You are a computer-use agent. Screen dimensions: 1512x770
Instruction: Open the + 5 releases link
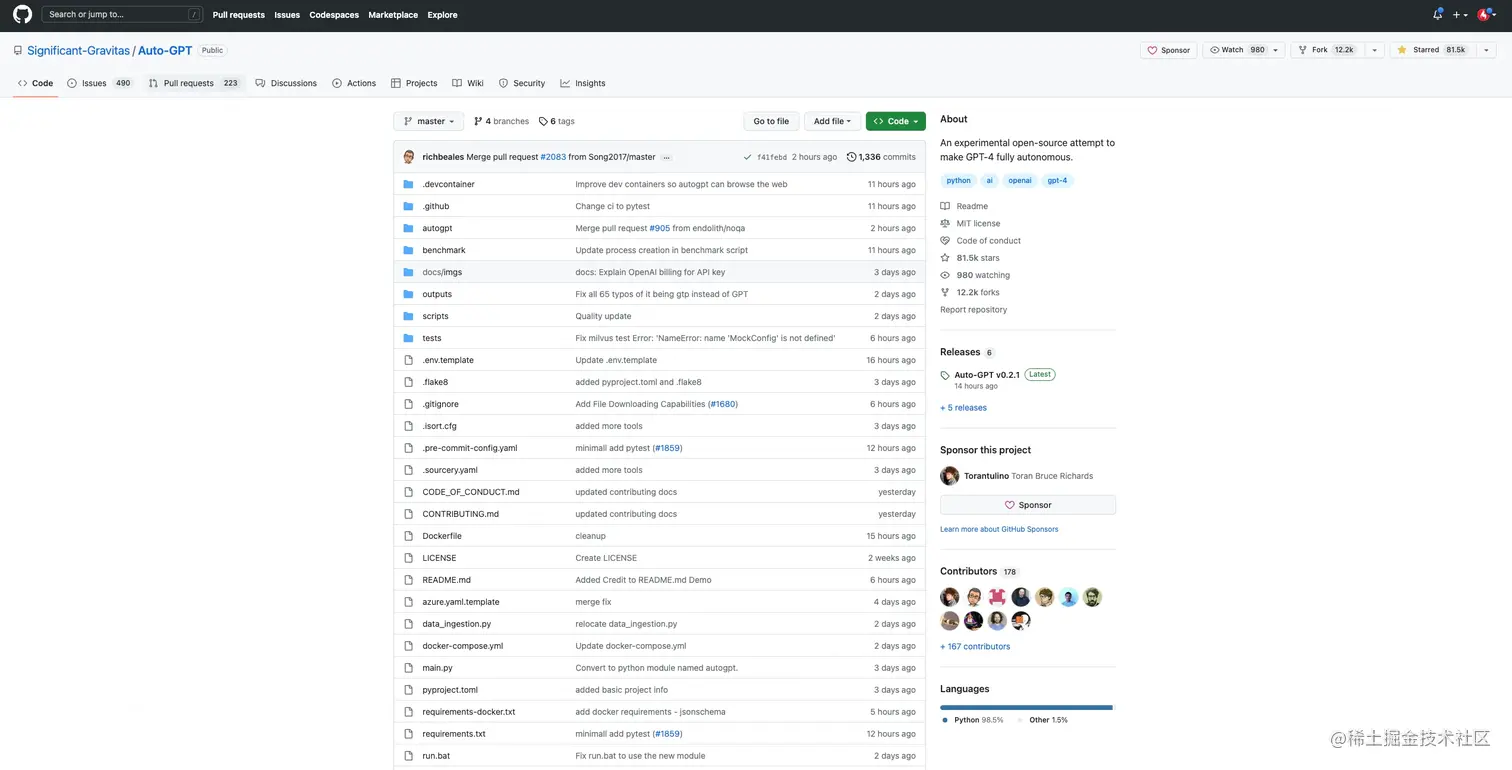pos(963,408)
